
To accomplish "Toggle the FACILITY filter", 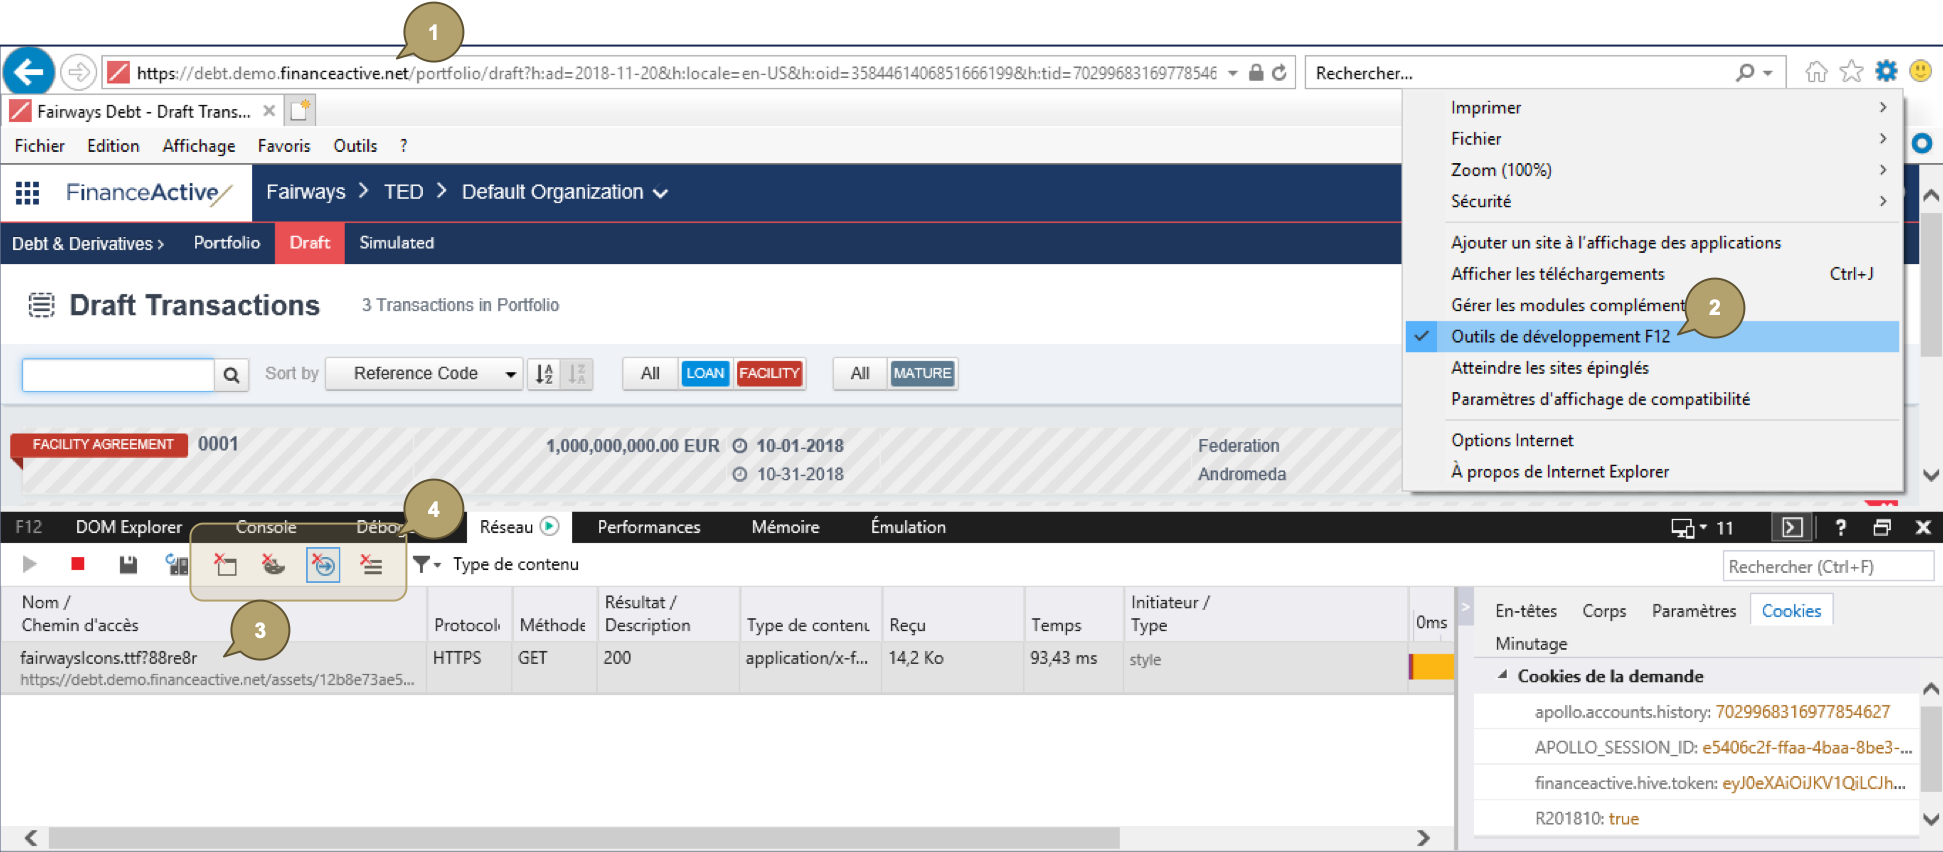I will click(x=769, y=373).
